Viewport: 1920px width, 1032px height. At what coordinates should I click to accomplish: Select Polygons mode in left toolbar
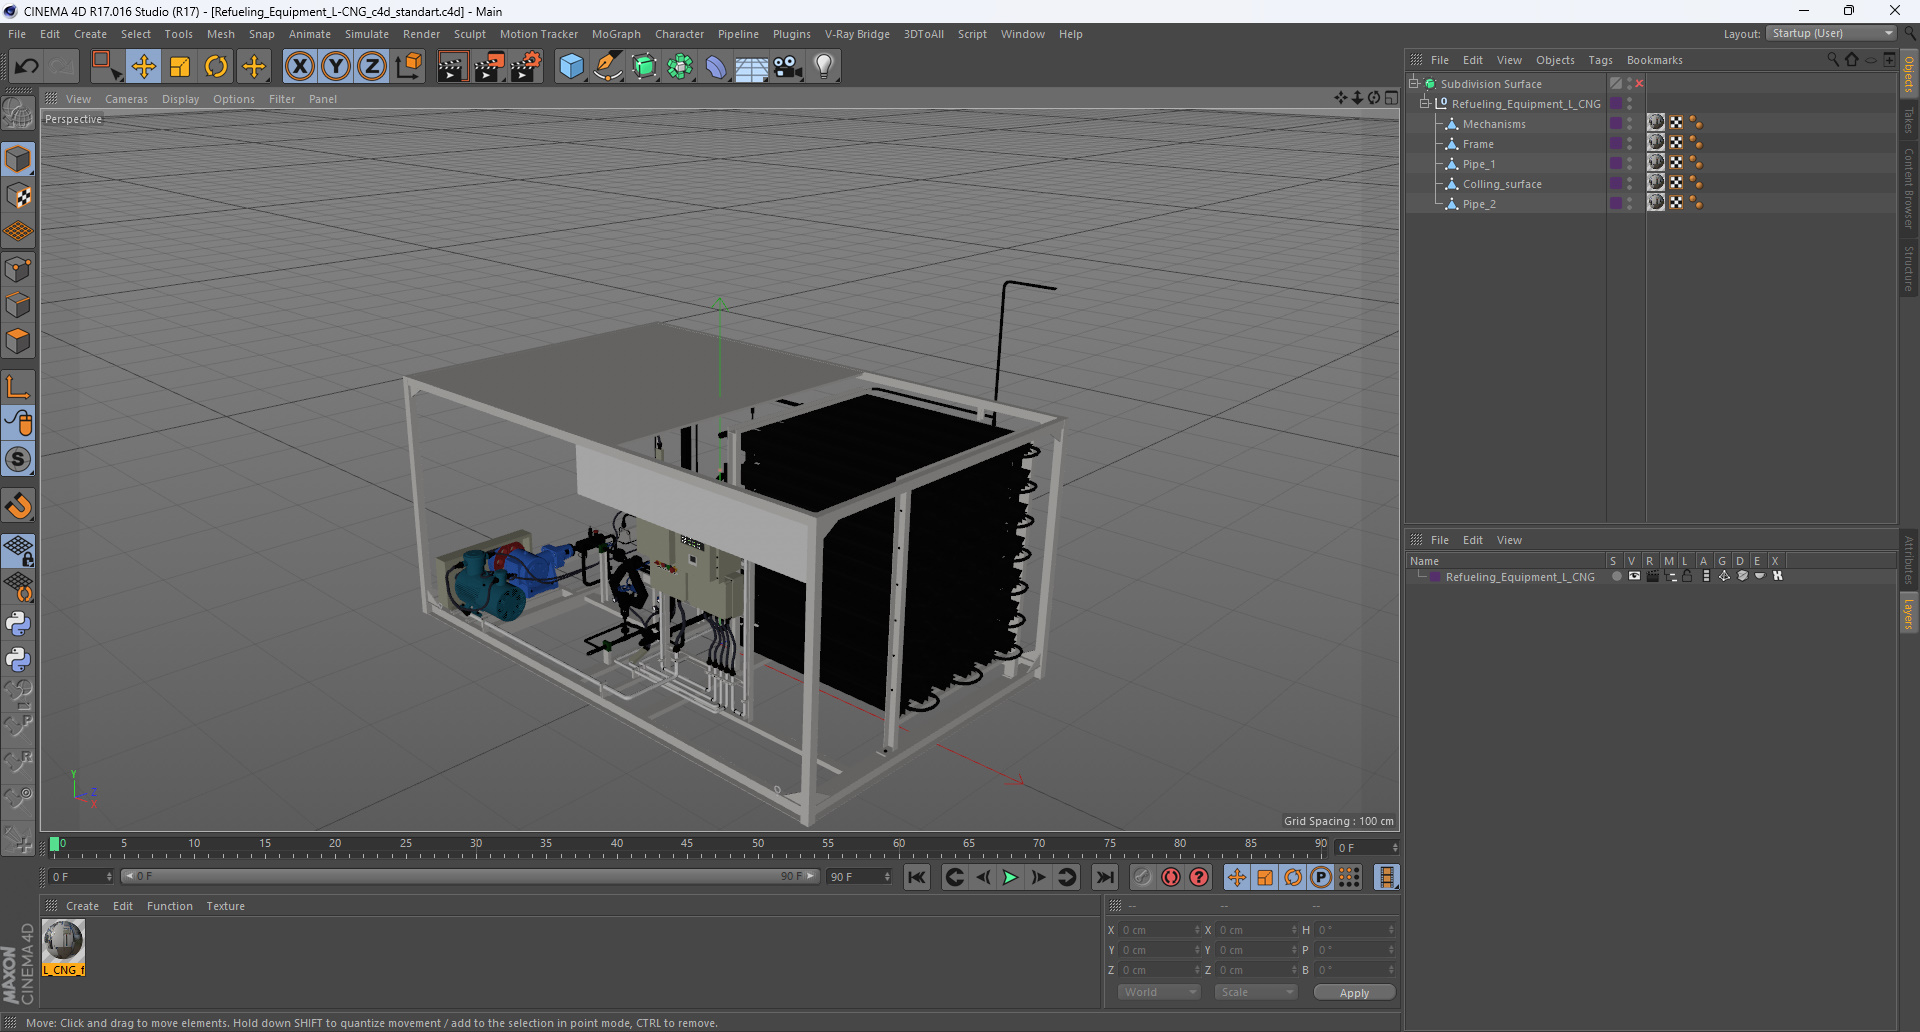click(18, 342)
